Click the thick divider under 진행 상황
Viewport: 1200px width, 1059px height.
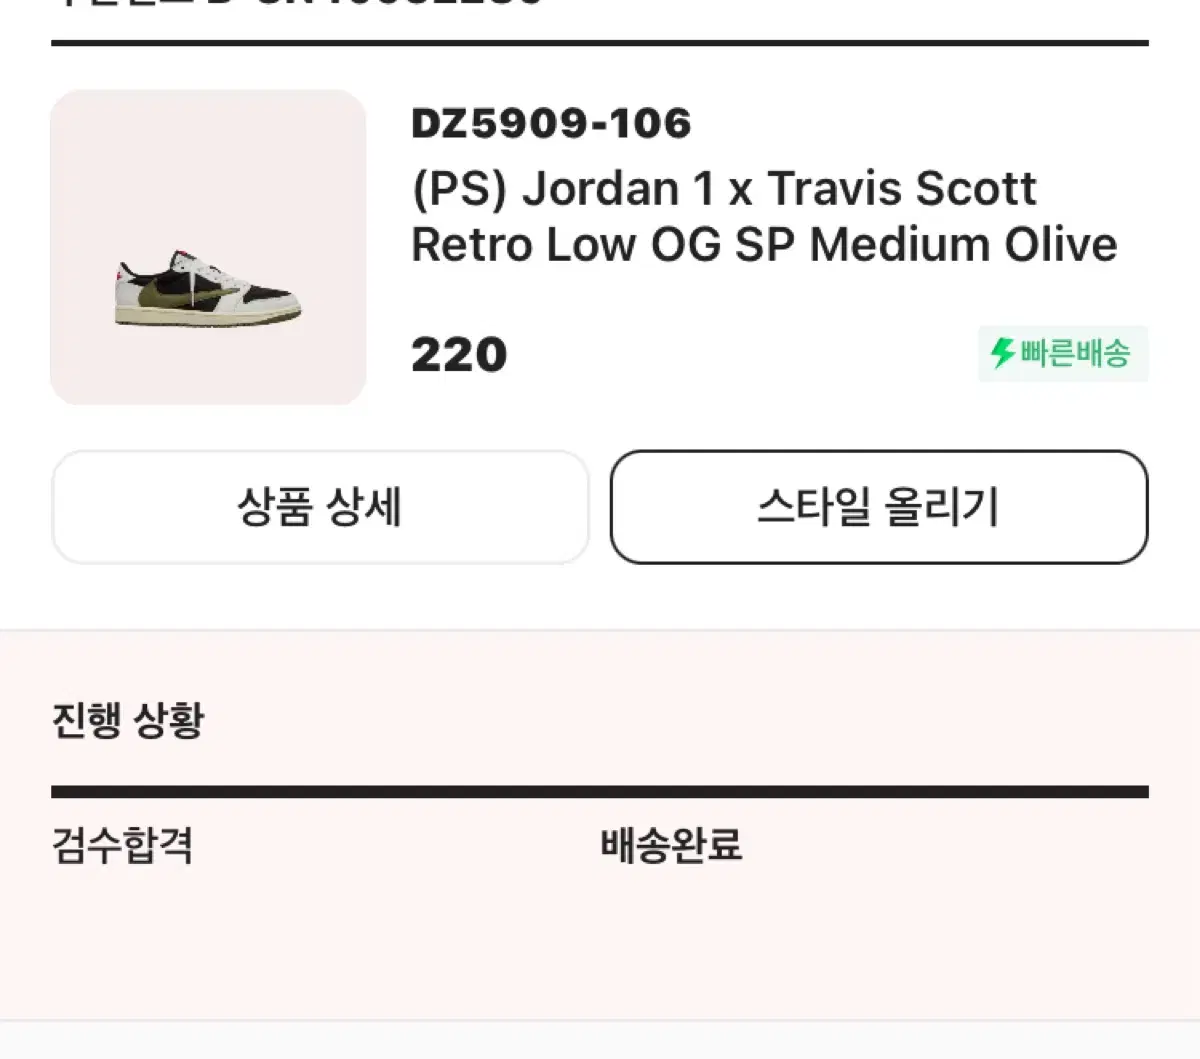[600, 792]
